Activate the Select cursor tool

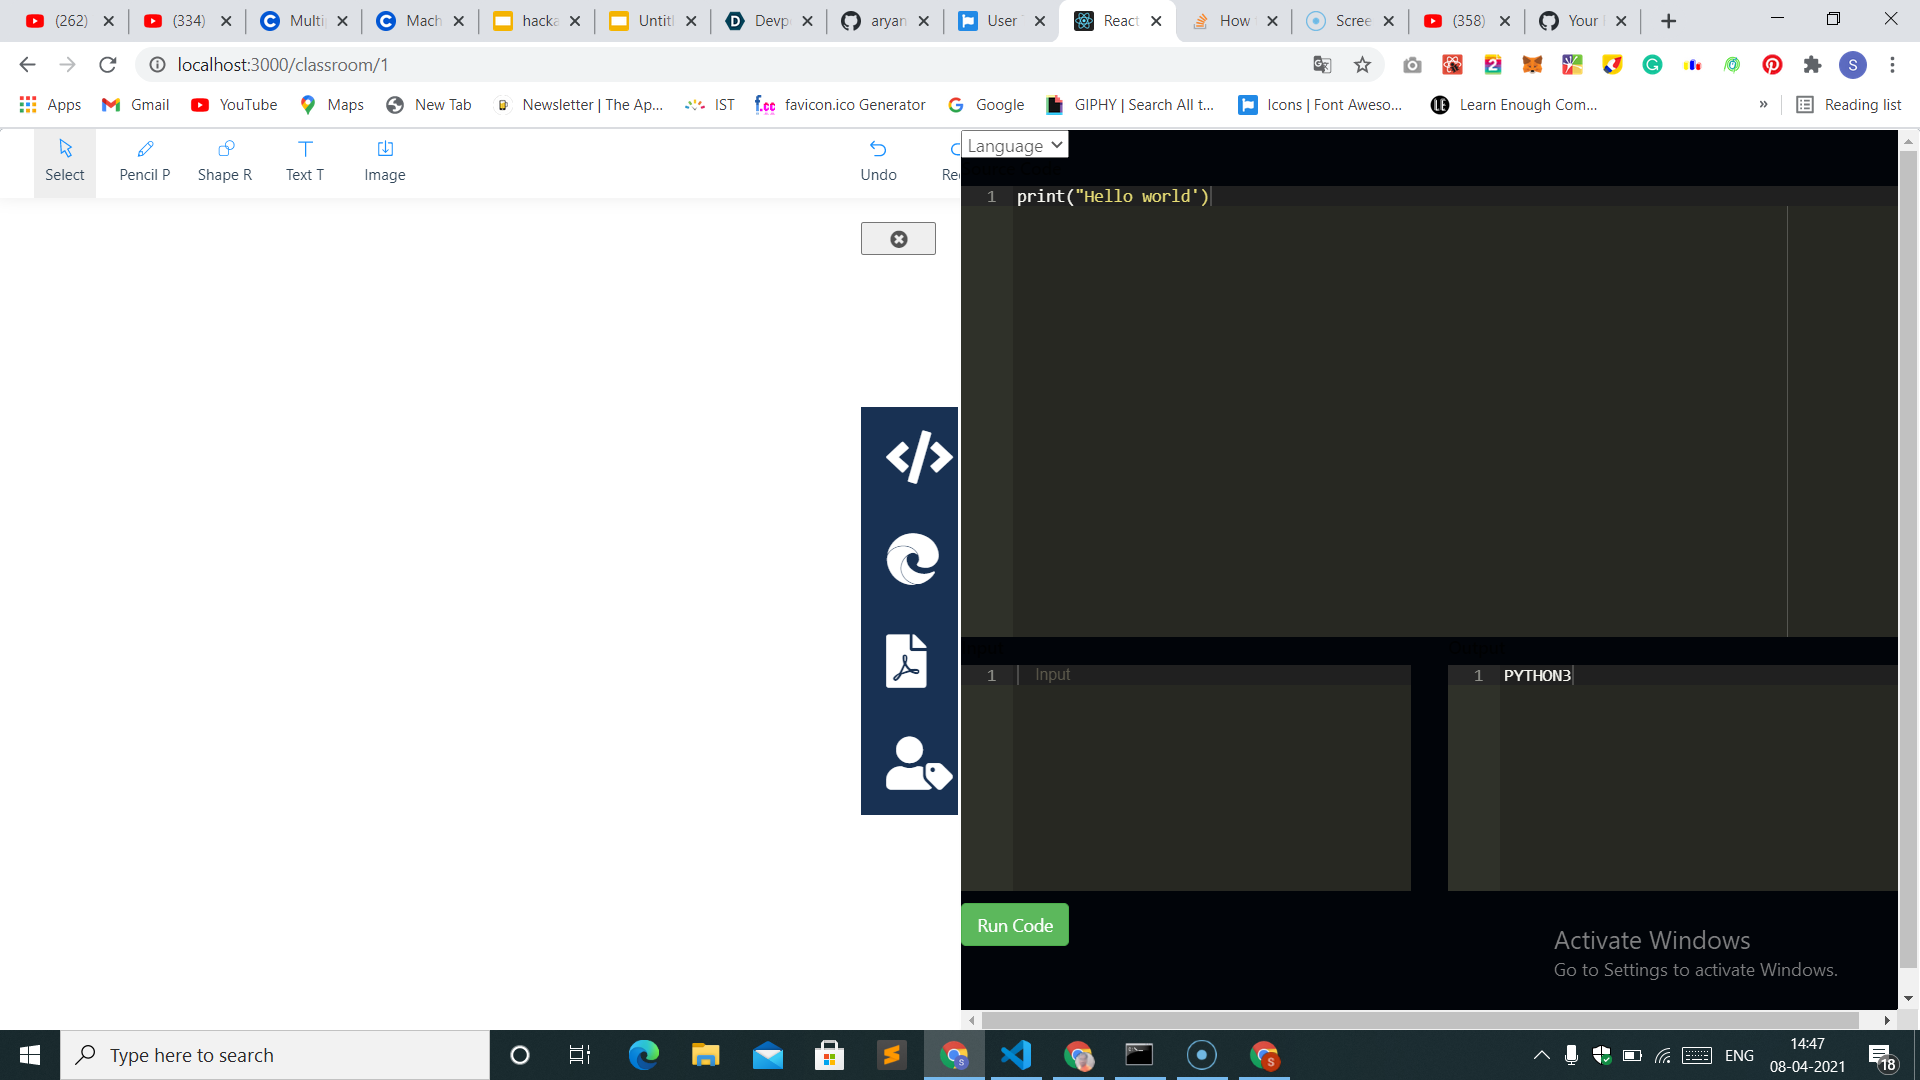pyautogui.click(x=65, y=161)
